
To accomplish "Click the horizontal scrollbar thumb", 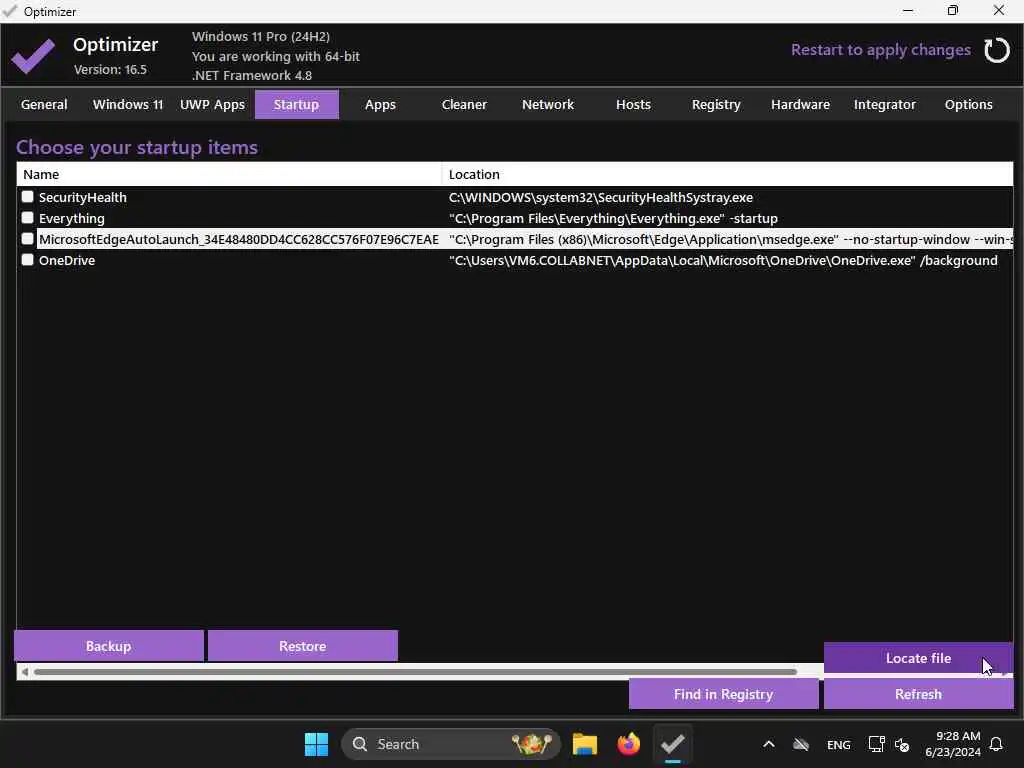I will pos(415,671).
